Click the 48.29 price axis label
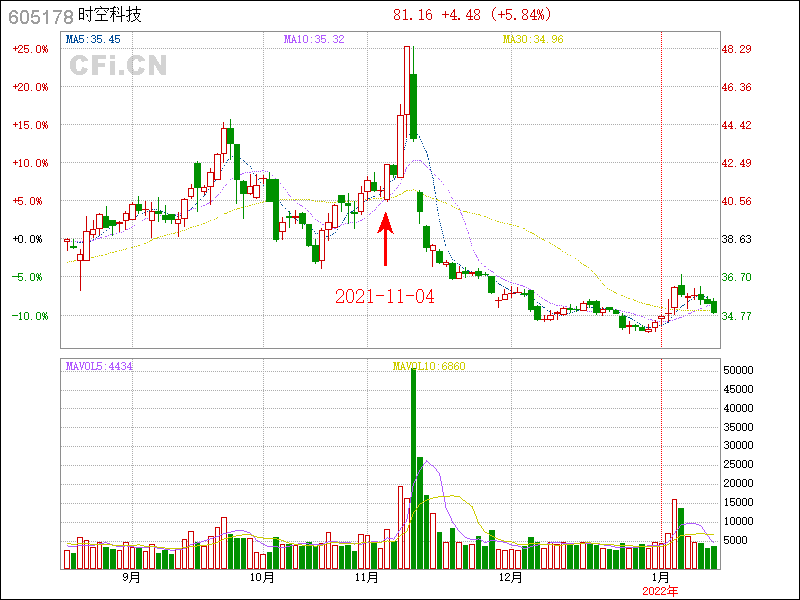This screenshot has width=800, height=600. (x=737, y=49)
